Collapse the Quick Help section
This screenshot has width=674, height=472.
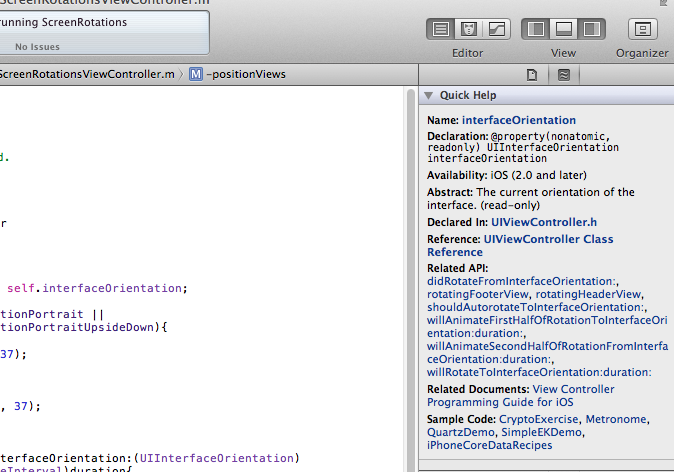tap(428, 95)
